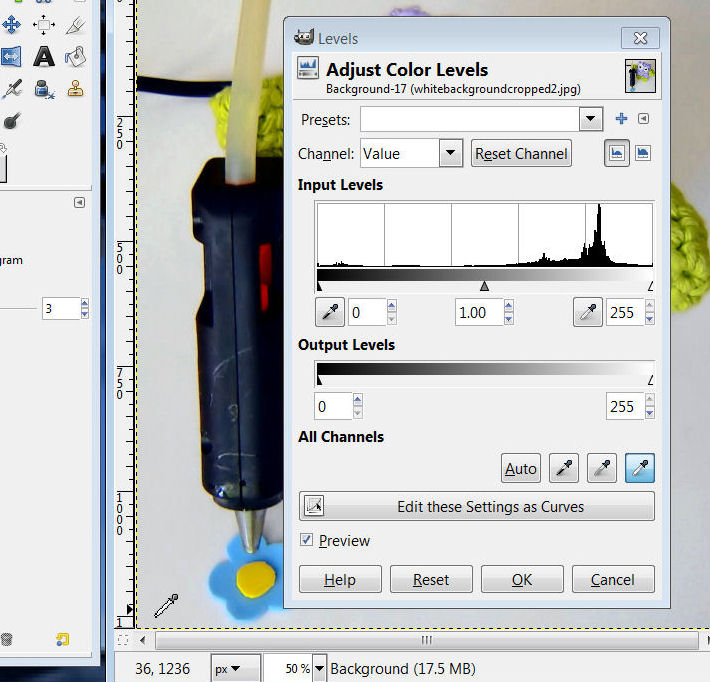Image resolution: width=710 pixels, height=682 pixels.
Task: Open the Presets dropdown
Action: (x=590, y=119)
